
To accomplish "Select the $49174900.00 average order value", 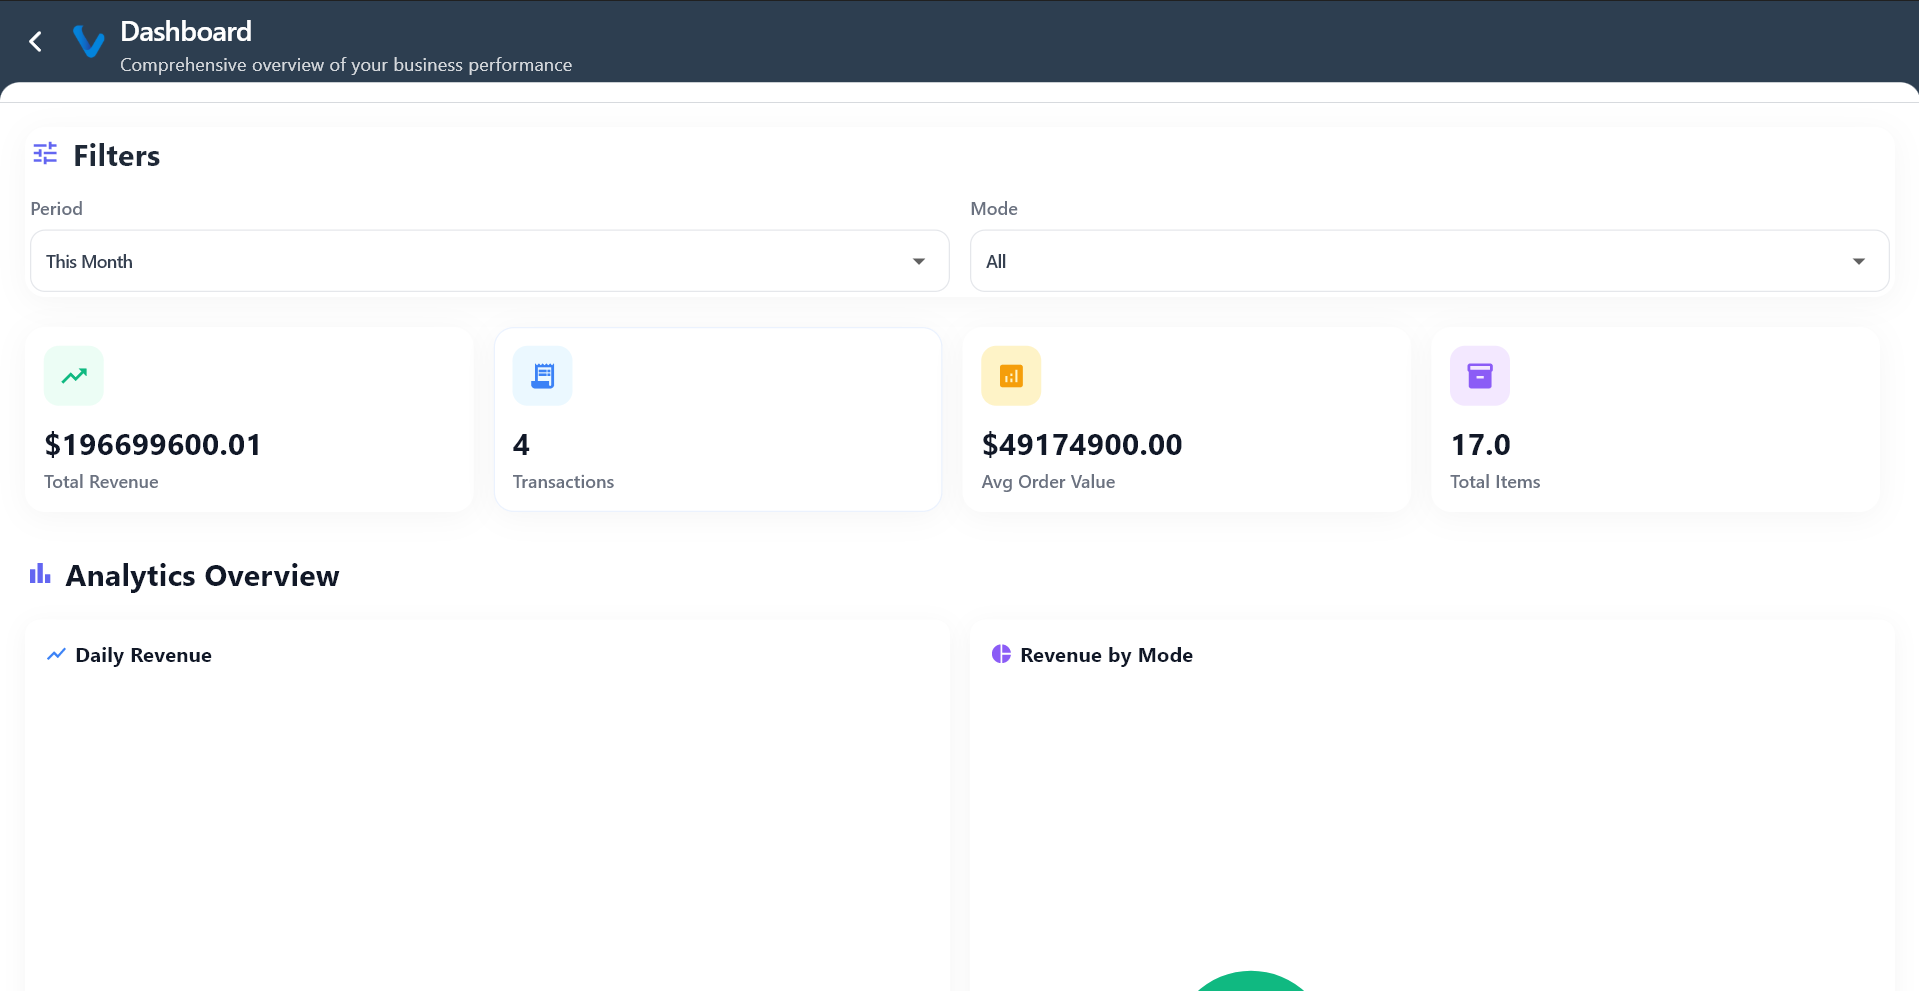I will coord(1082,445).
